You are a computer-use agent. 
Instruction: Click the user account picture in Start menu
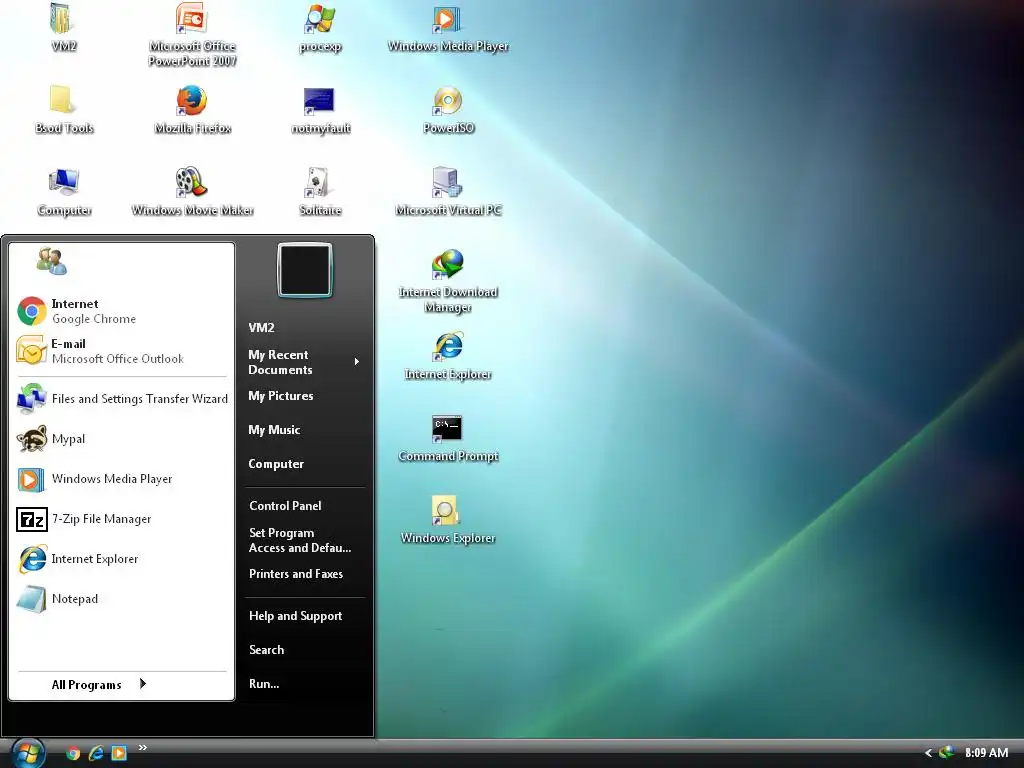[305, 270]
